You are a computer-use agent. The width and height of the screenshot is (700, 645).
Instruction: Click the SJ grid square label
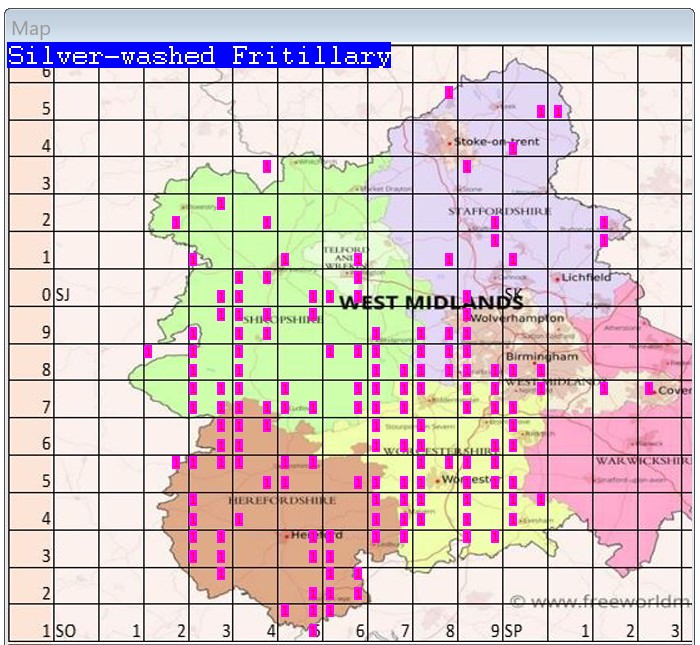pyautogui.click(x=62, y=295)
